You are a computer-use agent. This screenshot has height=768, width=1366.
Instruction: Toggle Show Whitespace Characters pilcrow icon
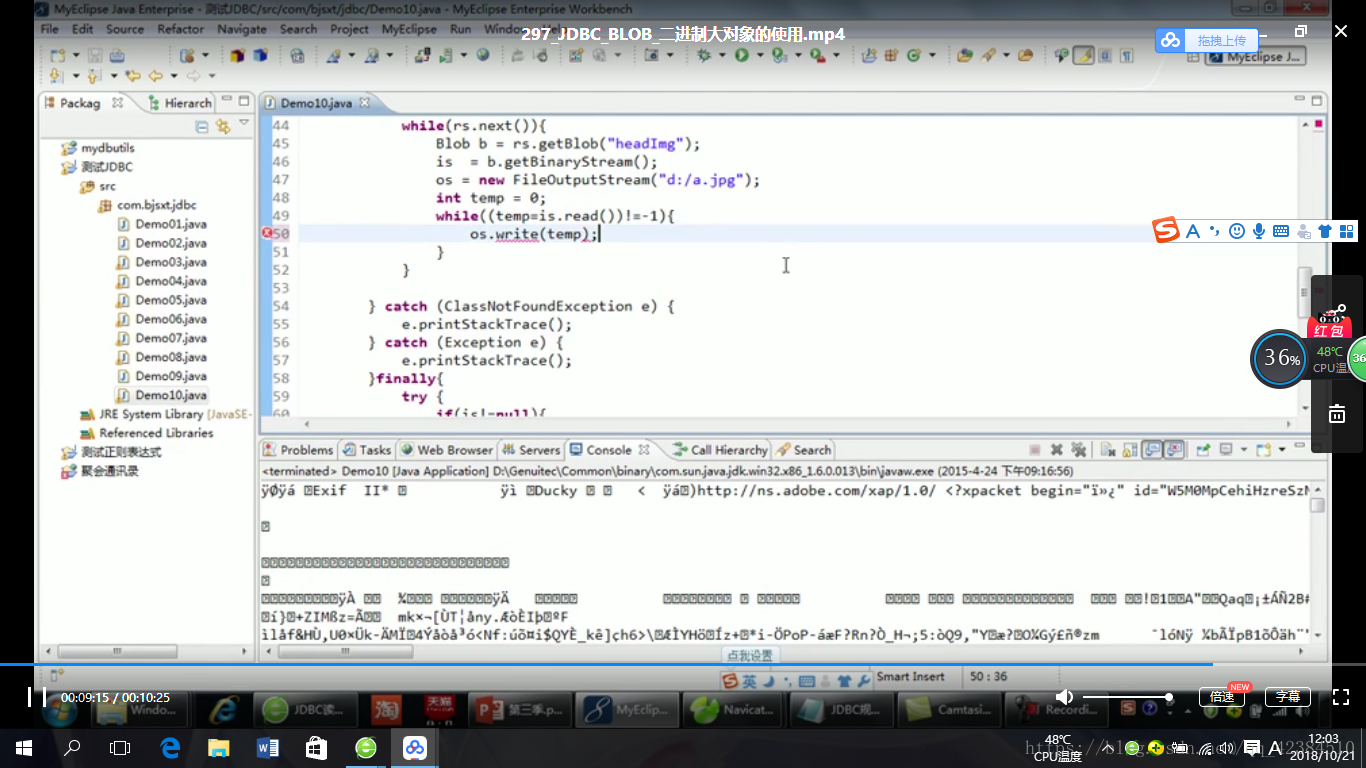point(1126,56)
